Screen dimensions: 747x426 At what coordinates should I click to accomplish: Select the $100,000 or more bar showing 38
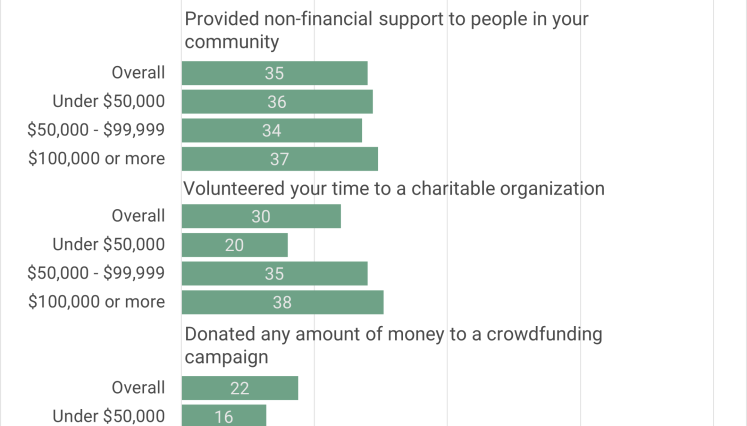click(x=283, y=302)
